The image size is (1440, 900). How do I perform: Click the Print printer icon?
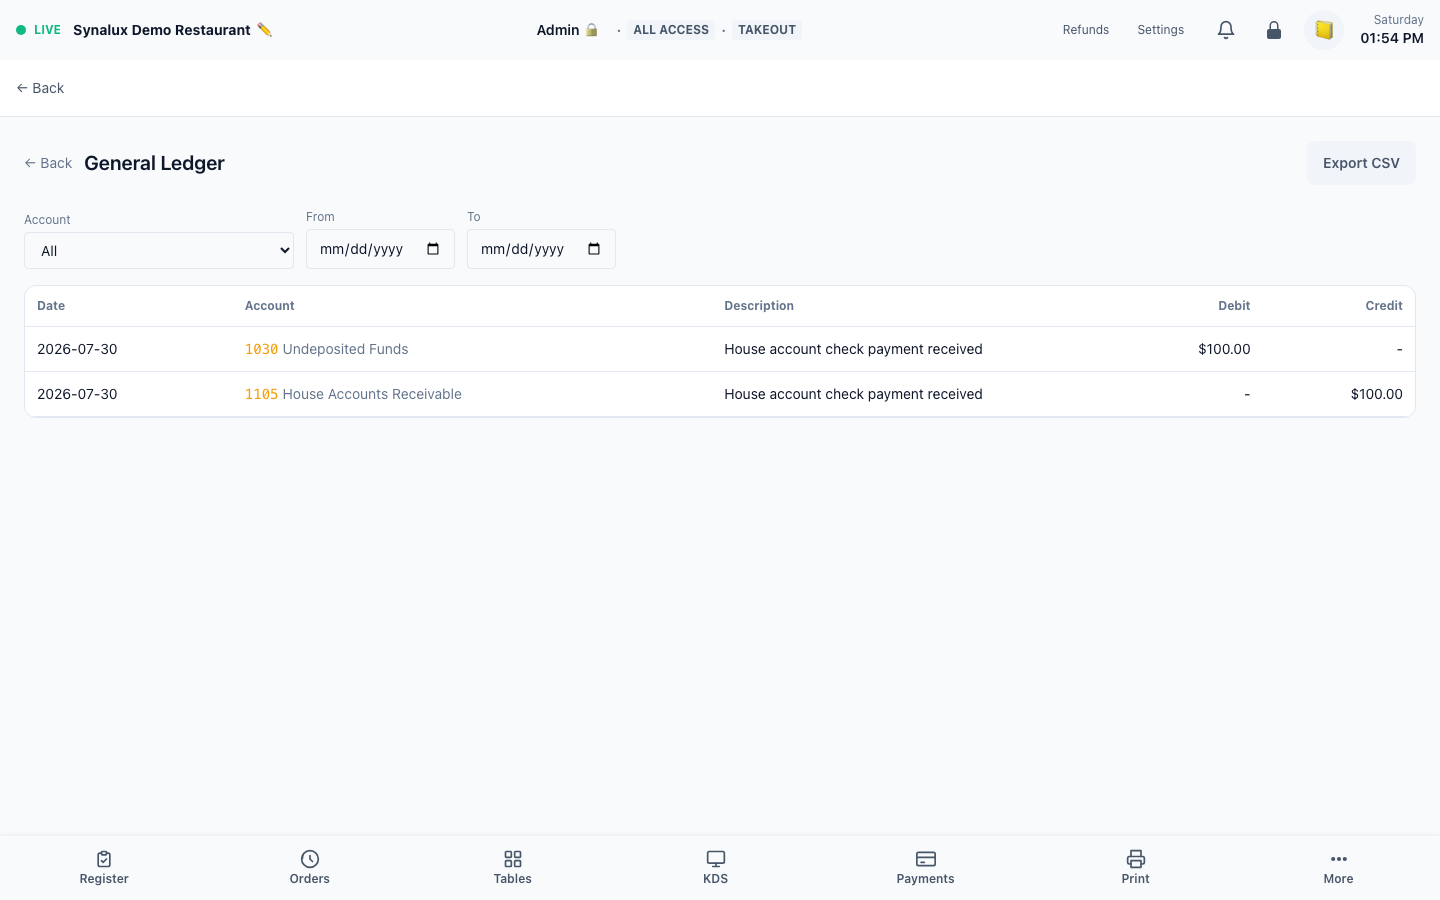1136,859
